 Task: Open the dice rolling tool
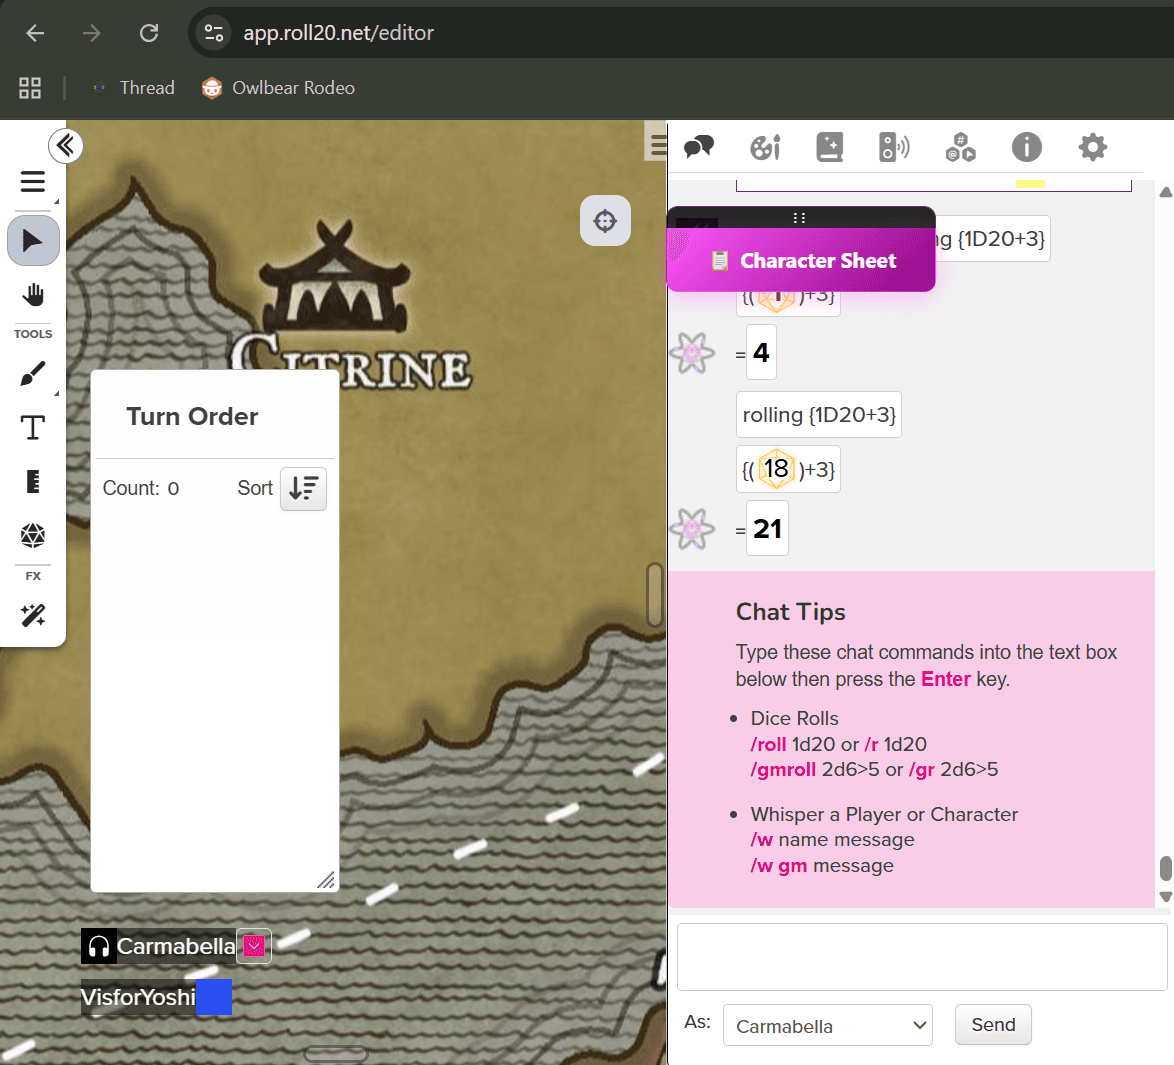point(33,535)
